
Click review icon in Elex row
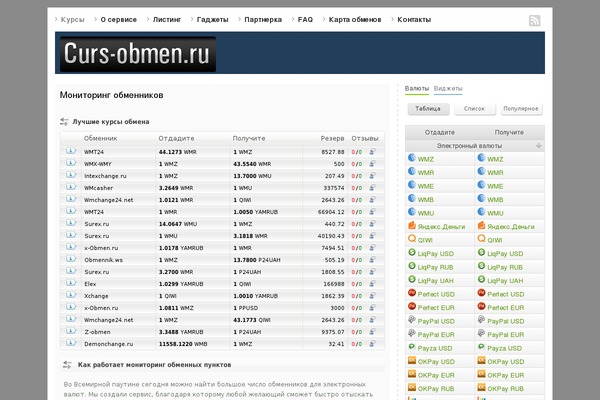tap(372, 284)
